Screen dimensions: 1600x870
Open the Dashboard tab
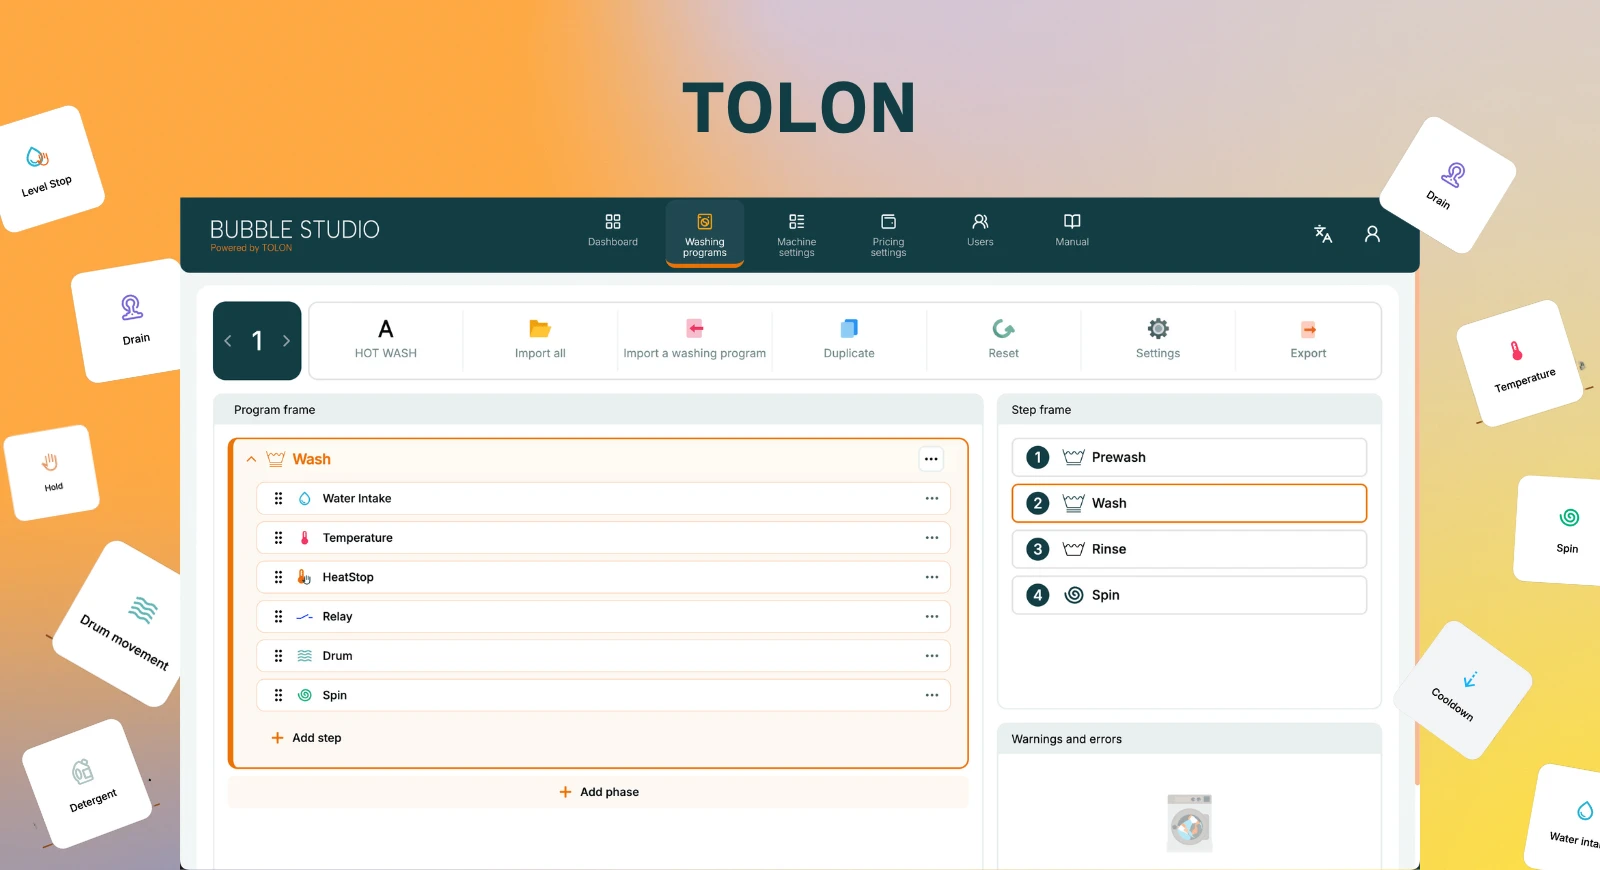[x=613, y=230]
